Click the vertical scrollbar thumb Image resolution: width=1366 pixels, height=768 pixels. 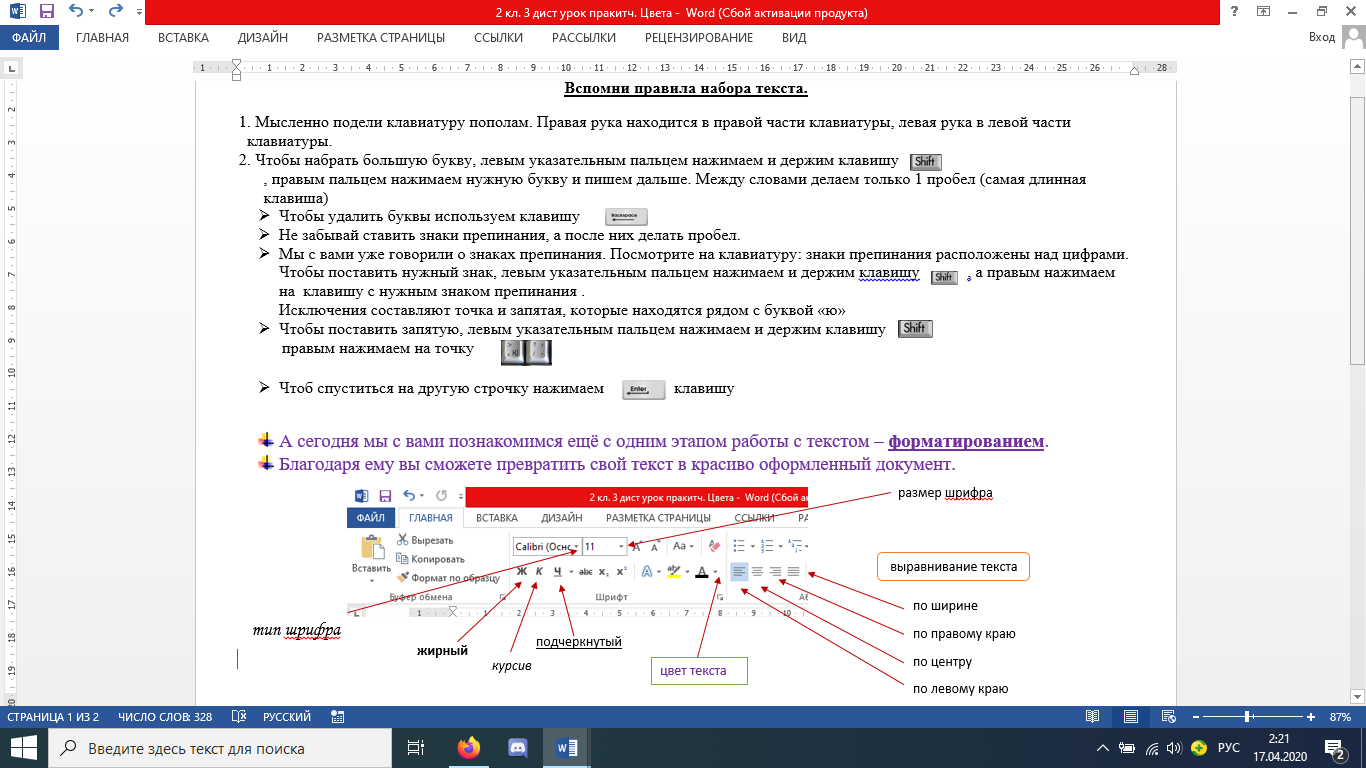pyautogui.click(x=1357, y=230)
